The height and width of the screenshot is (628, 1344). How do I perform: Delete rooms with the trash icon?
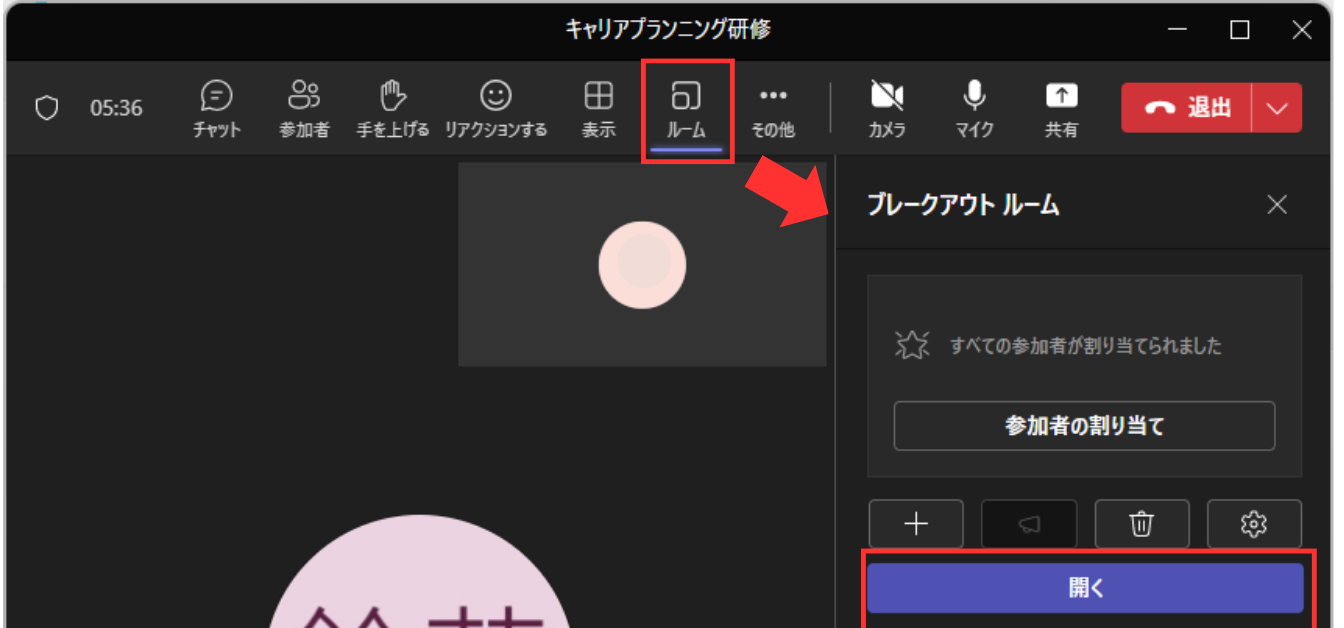[1142, 524]
